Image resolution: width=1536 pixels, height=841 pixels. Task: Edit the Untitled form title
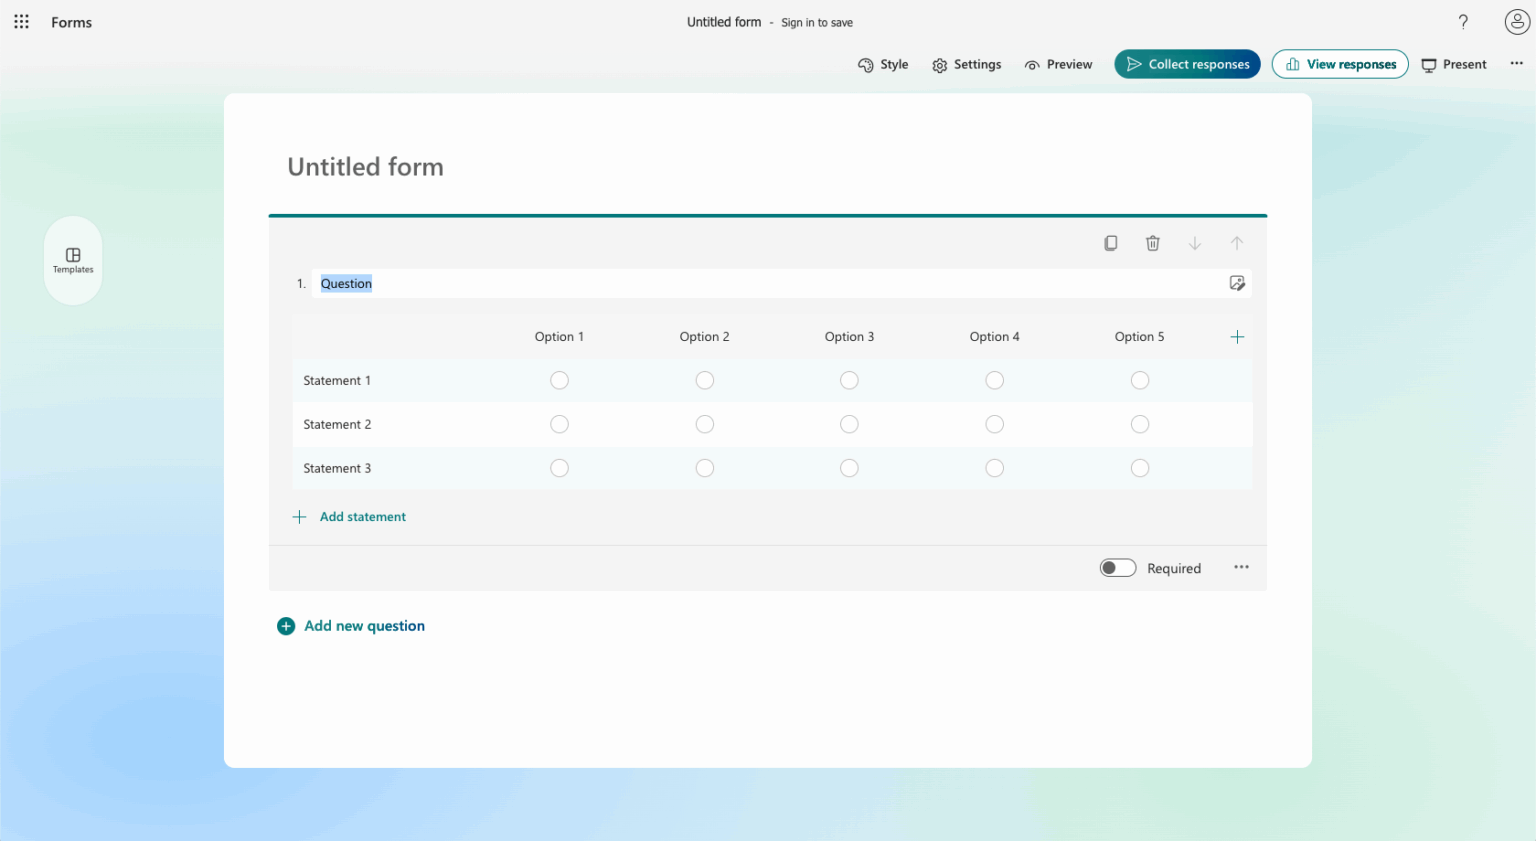click(x=365, y=167)
